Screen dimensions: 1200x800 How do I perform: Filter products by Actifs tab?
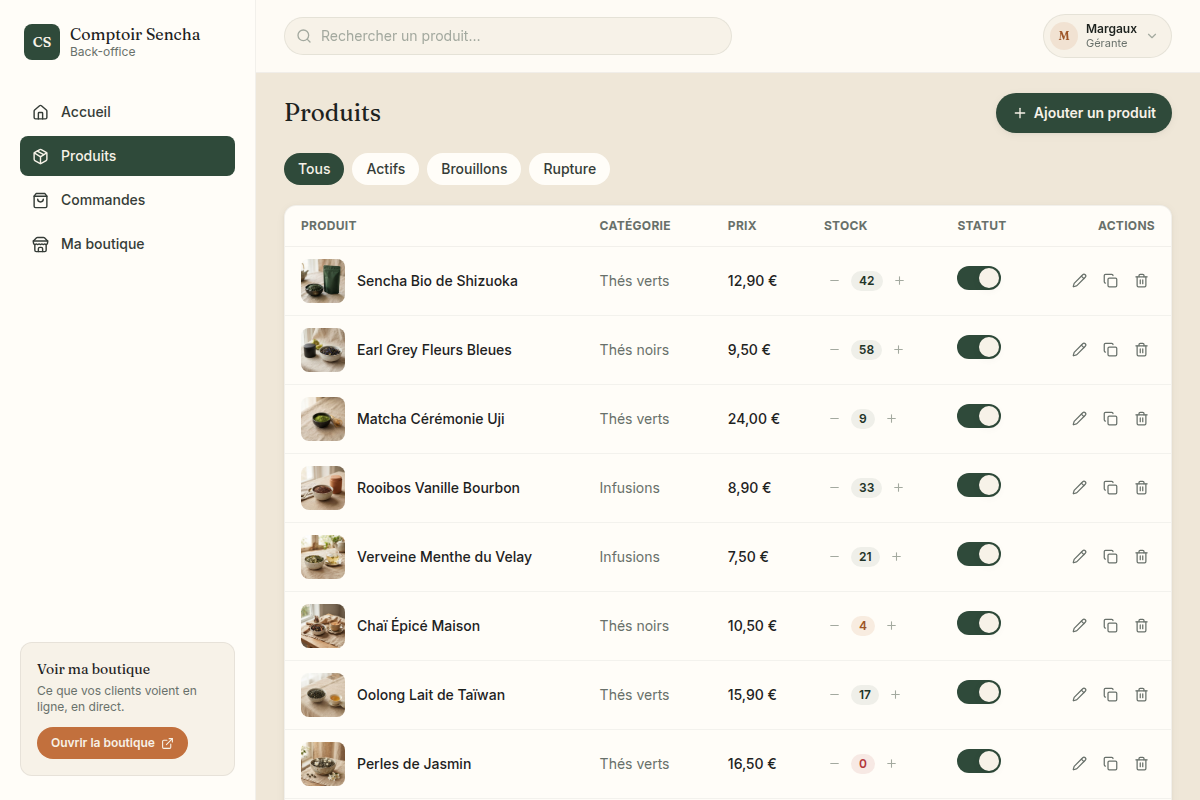386,169
